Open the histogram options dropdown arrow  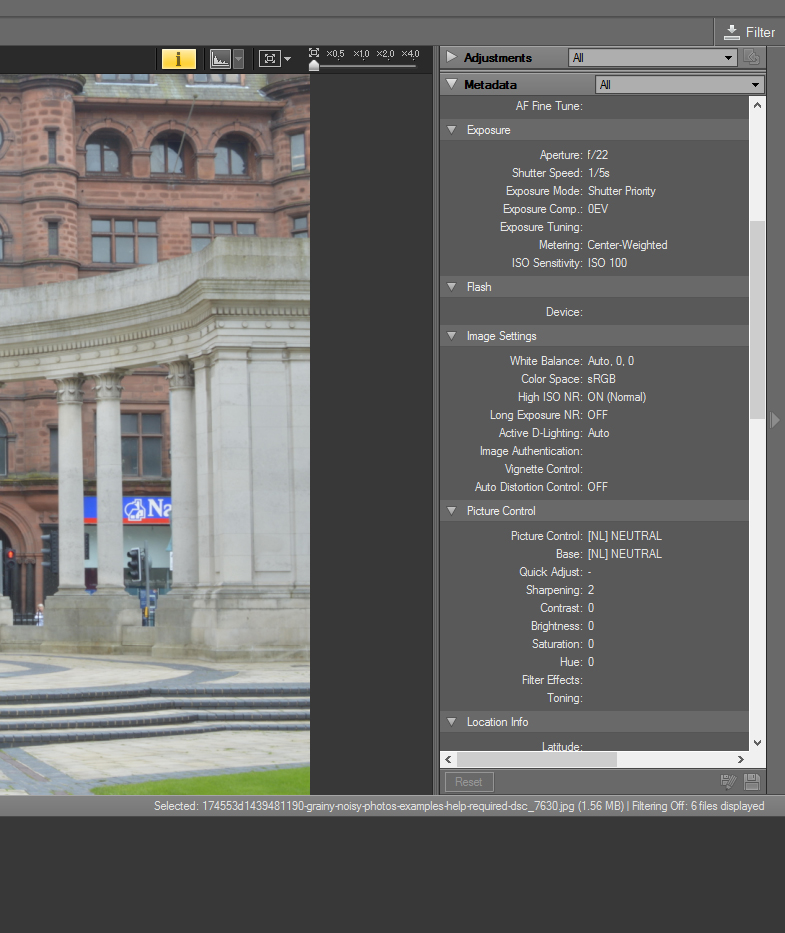coord(238,59)
